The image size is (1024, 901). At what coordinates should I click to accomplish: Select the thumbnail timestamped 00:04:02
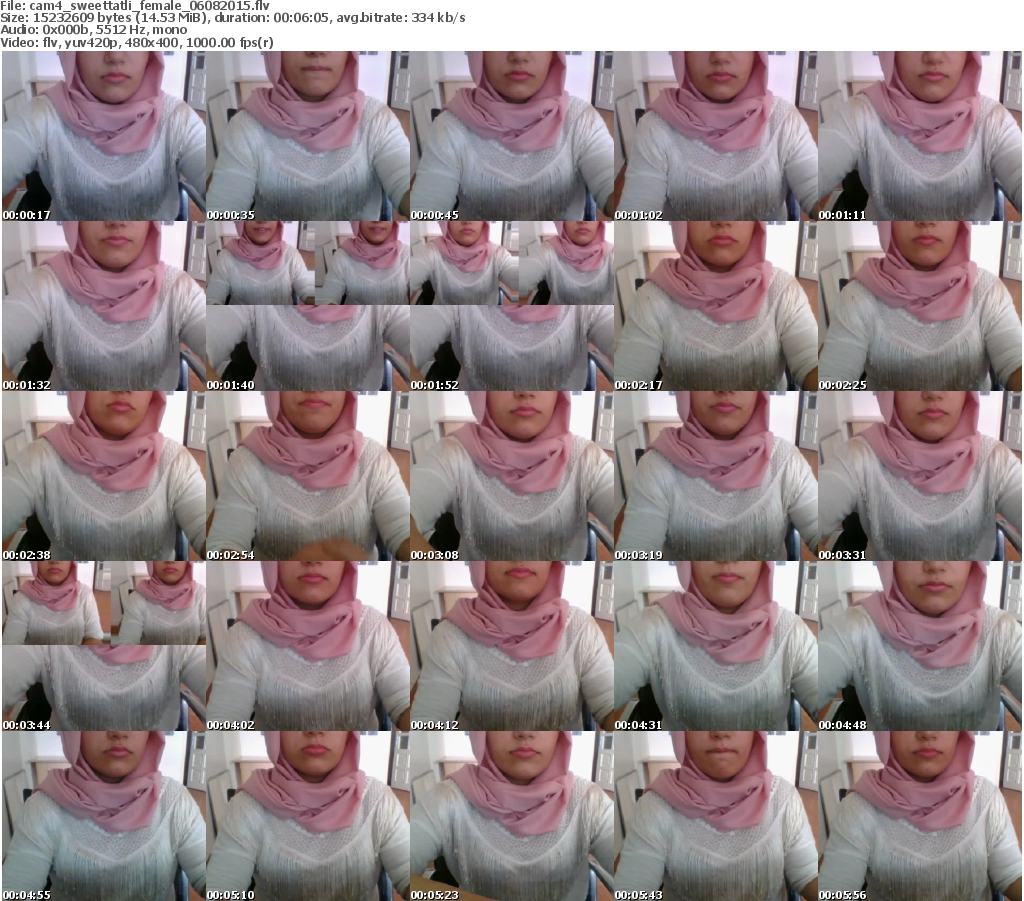308,646
